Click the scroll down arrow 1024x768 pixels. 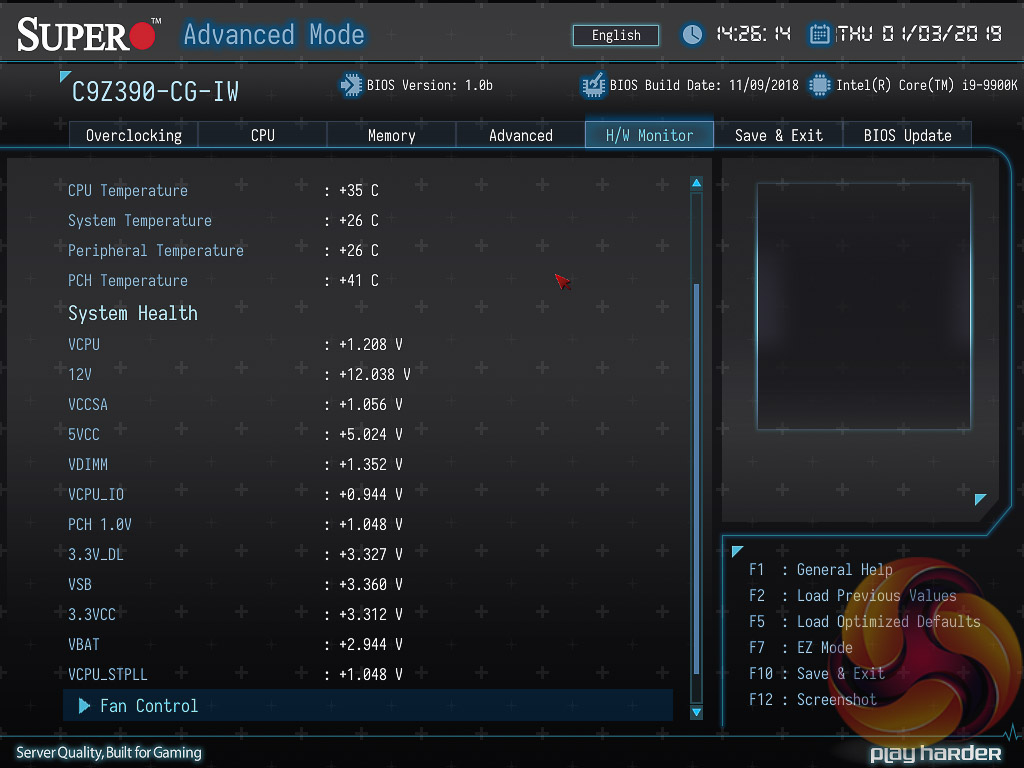[696, 712]
